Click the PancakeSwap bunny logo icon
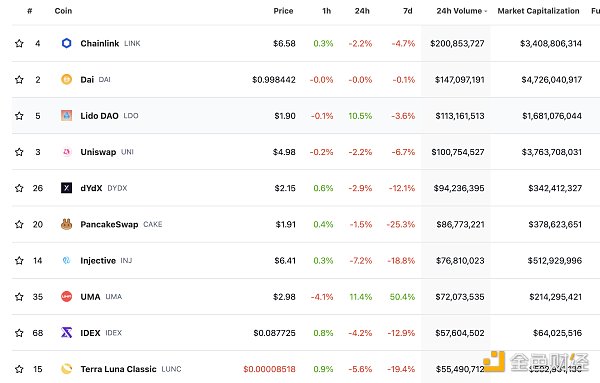 tap(66, 224)
